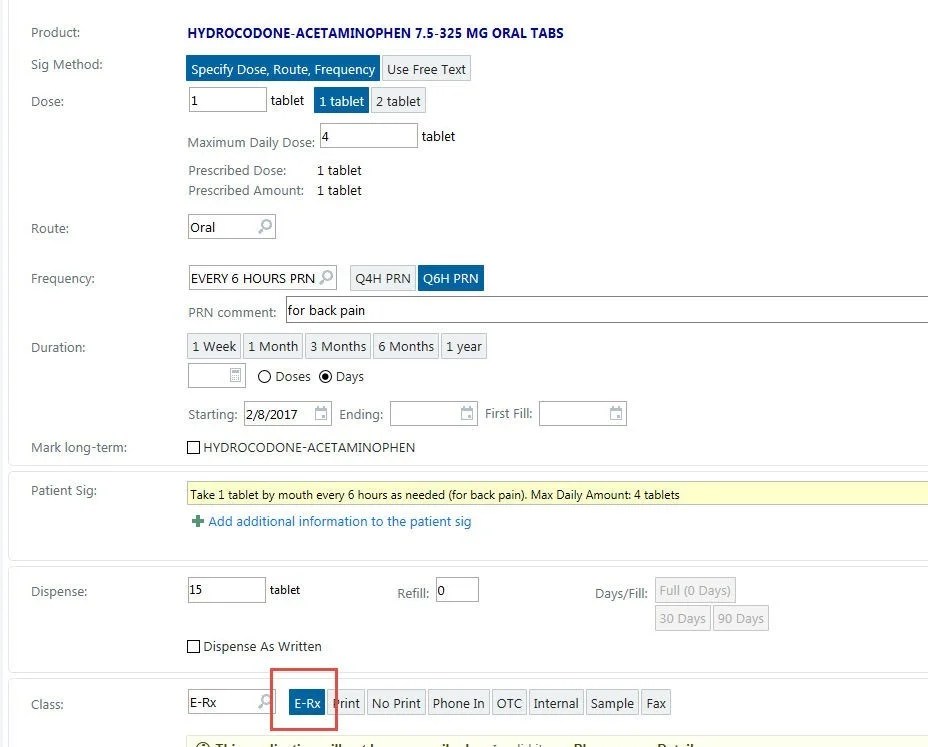Select the No Print class button
The height and width of the screenshot is (747, 928).
[396, 703]
